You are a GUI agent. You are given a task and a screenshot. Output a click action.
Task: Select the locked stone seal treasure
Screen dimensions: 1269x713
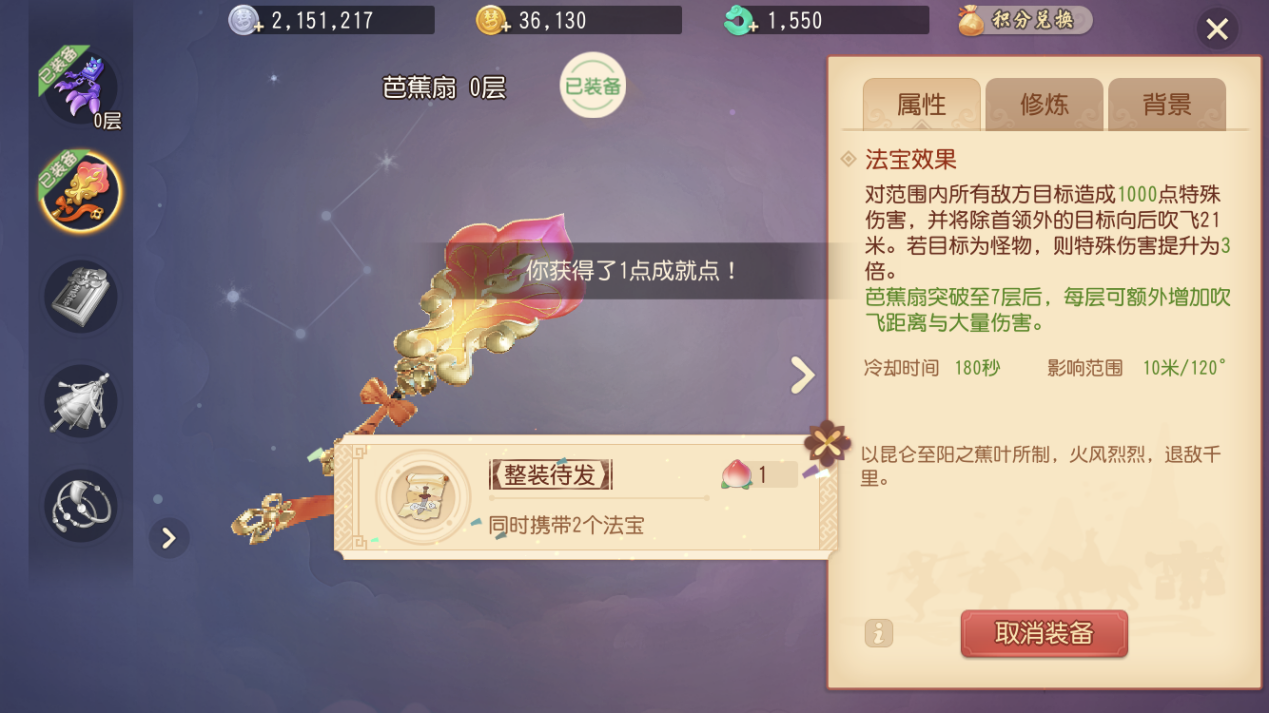pyautogui.click(x=80, y=297)
